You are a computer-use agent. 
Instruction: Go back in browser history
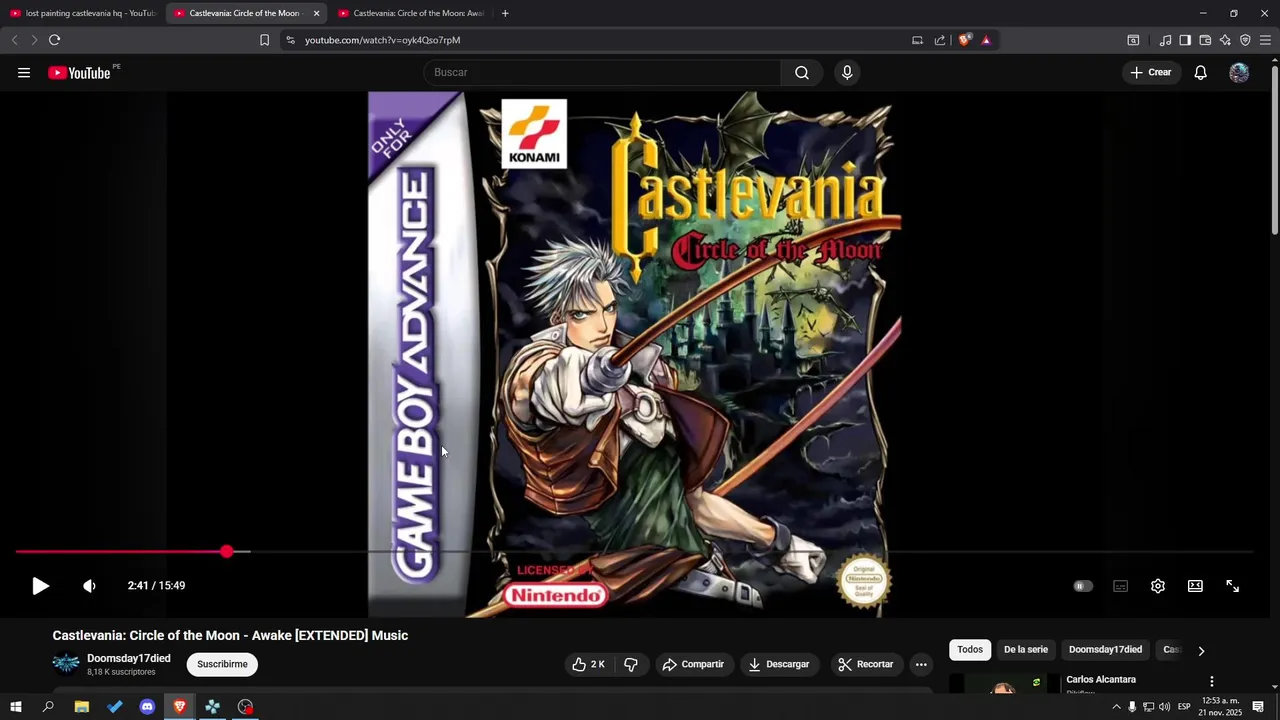click(14, 40)
